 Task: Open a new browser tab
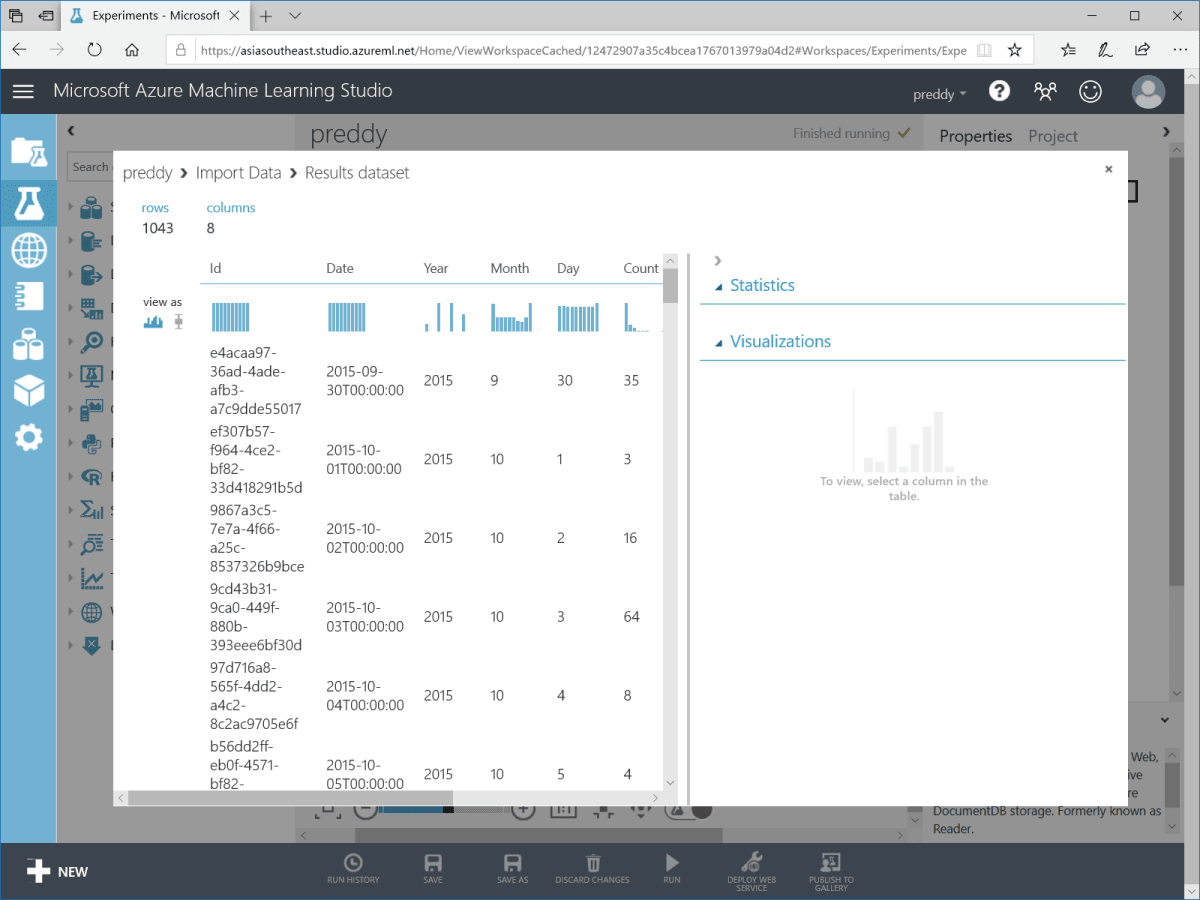[x=265, y=16]
